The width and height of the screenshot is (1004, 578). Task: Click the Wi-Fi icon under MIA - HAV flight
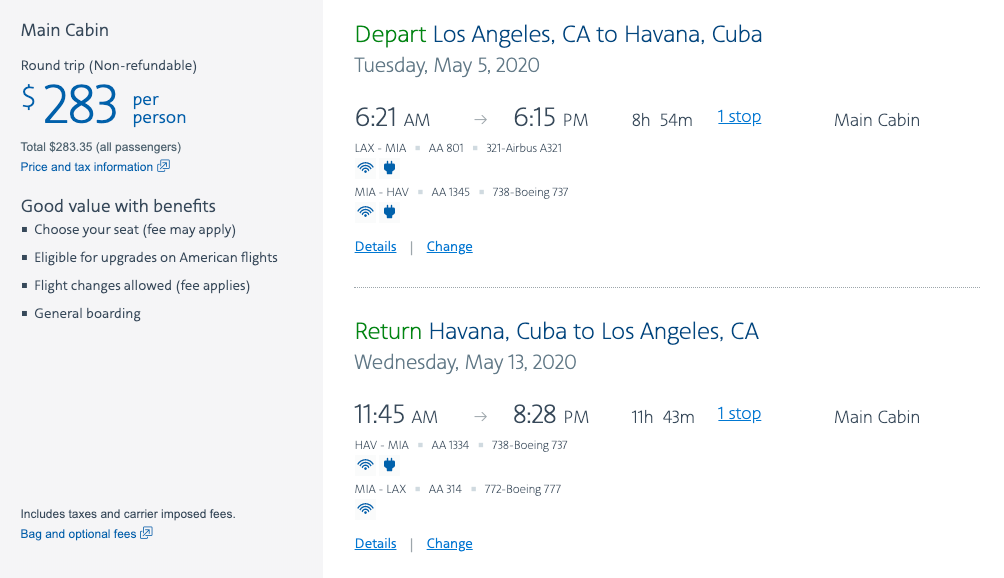pyautogui.click(x=366, y=212)
